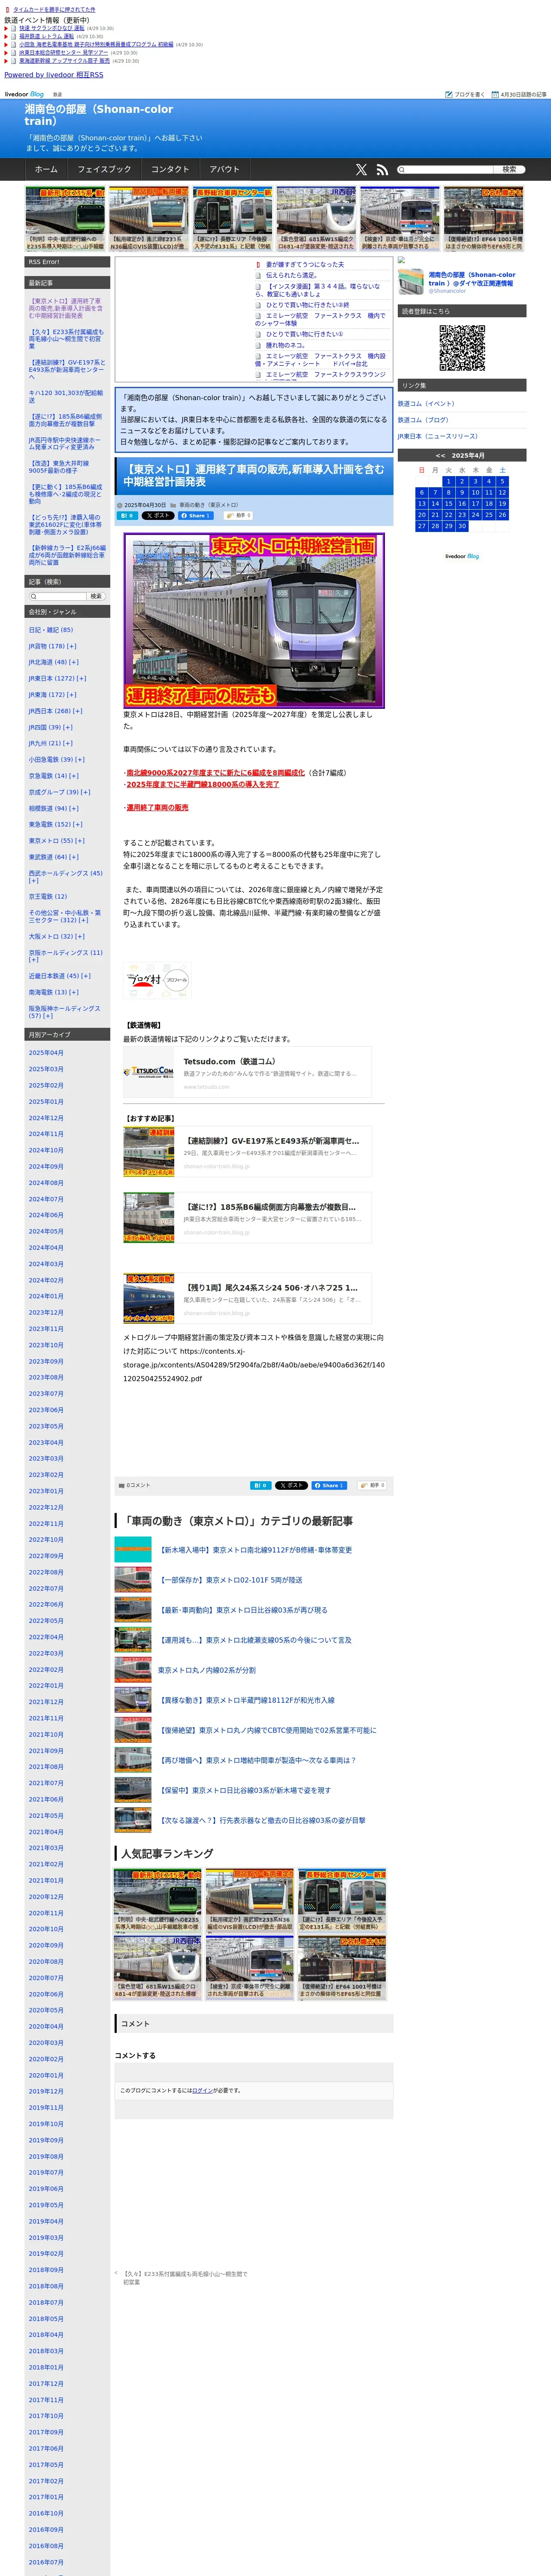The image size is (551, 2576).
Task: Click the Hatena B! button under article title
Action: pyautogui.click(x=128, y=516)
